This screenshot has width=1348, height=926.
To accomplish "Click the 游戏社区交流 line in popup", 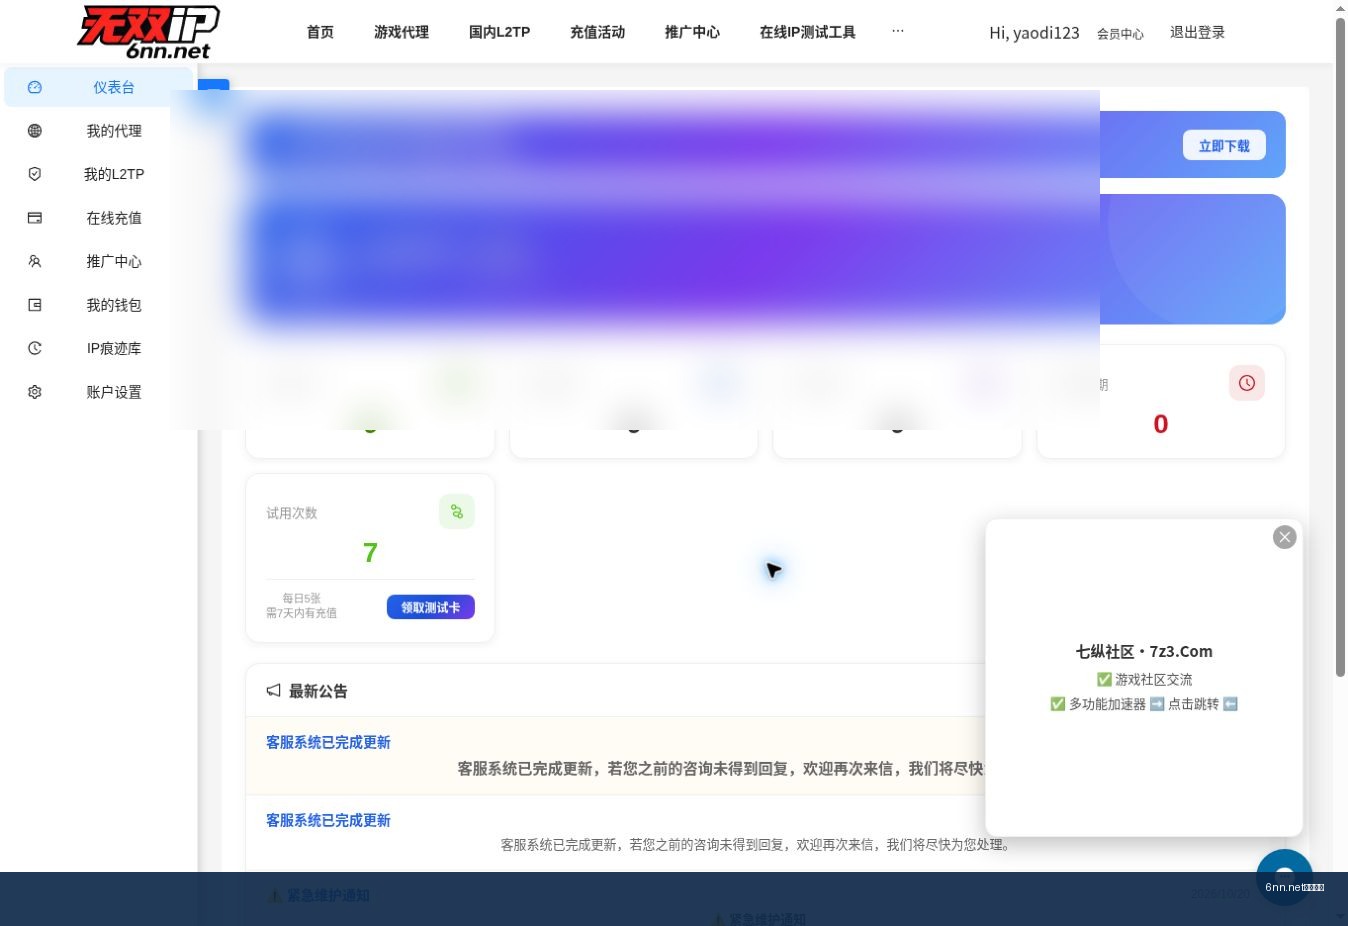I will click(1144, 679).
